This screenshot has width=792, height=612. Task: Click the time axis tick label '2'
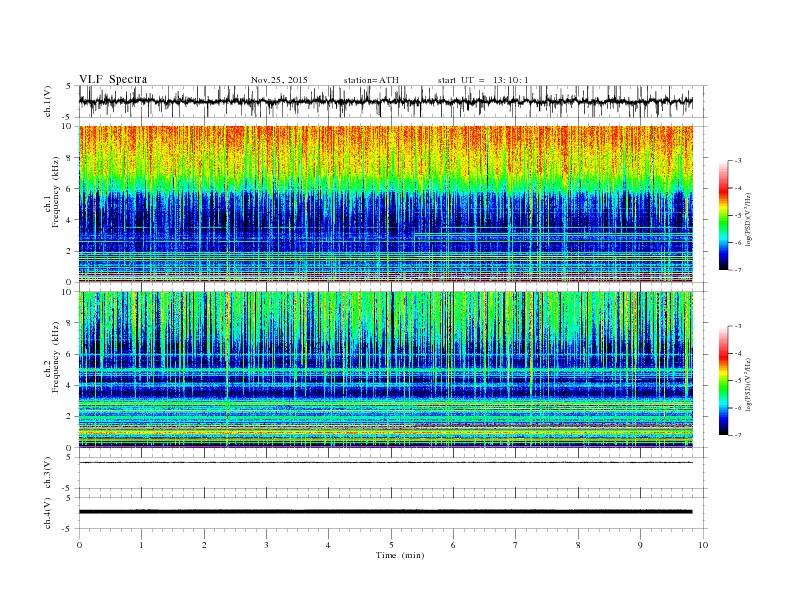204,545
